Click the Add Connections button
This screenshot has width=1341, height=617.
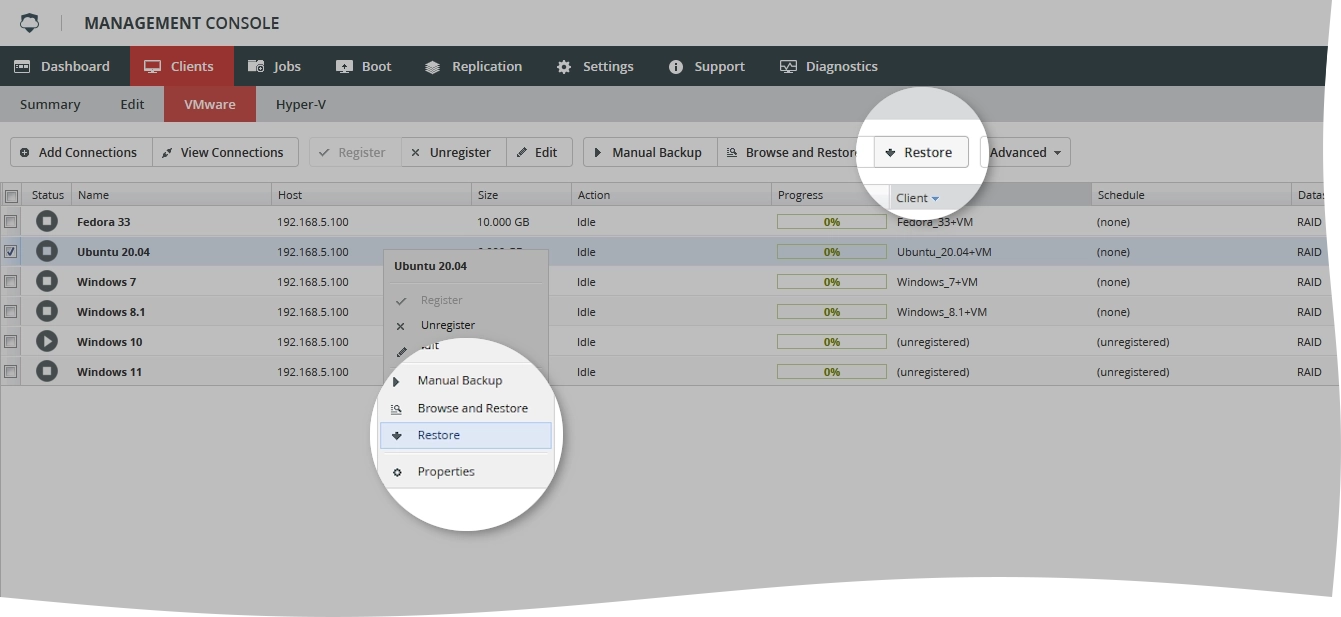pyautogui.click(x=81, y=152)
